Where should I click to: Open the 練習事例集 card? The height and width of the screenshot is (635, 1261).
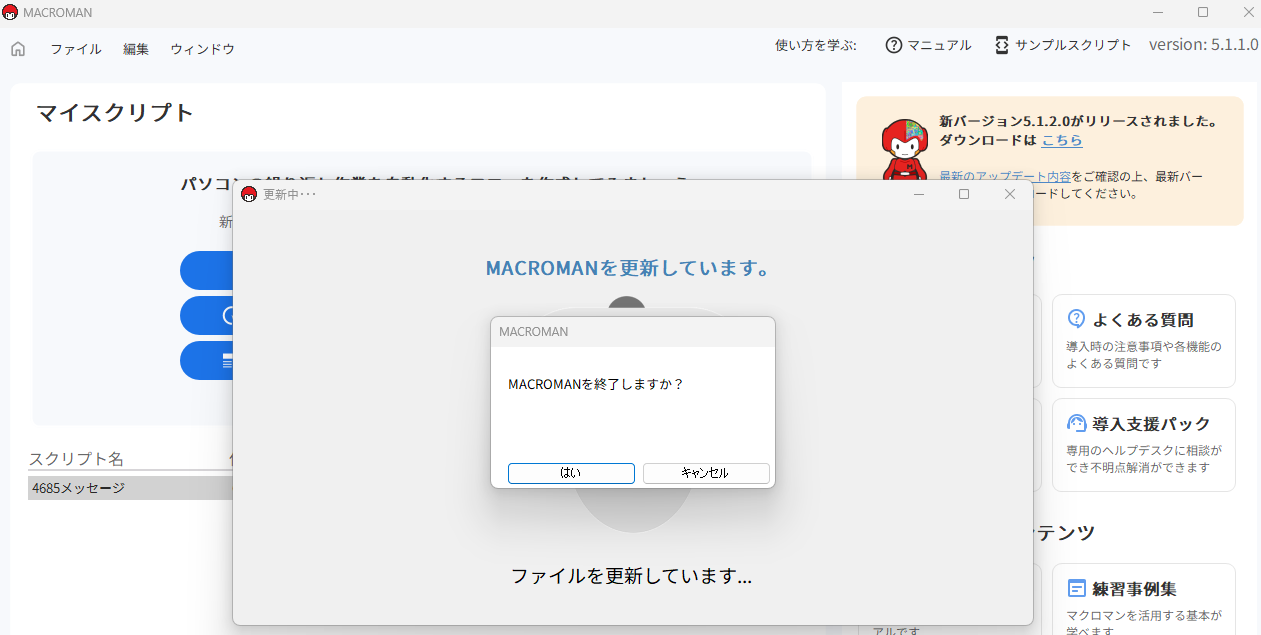tap(1143, 599)
